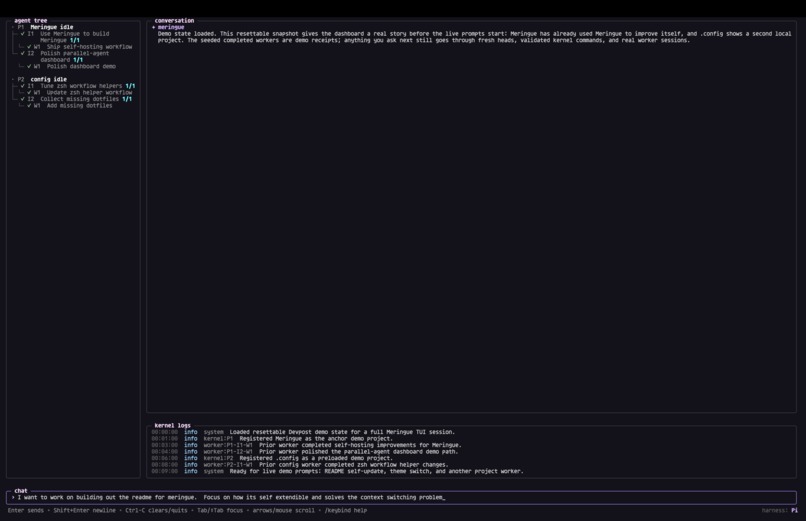806x521 pixels.
Task: Click the checkmark beside 'Ship self-hosting workflow'
Action: click(x=29, y=47)
